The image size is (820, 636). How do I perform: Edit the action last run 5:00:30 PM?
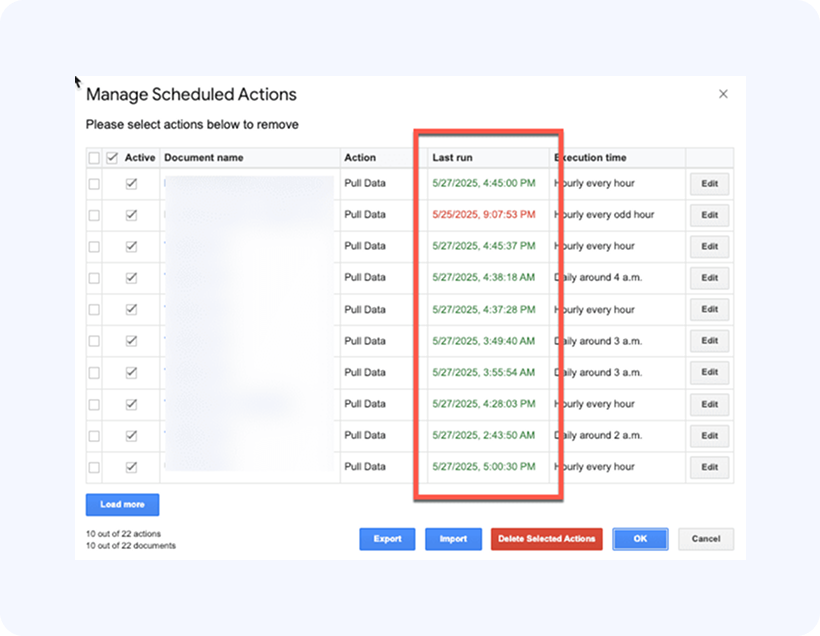pyautogui.click(x=709, y=467)
